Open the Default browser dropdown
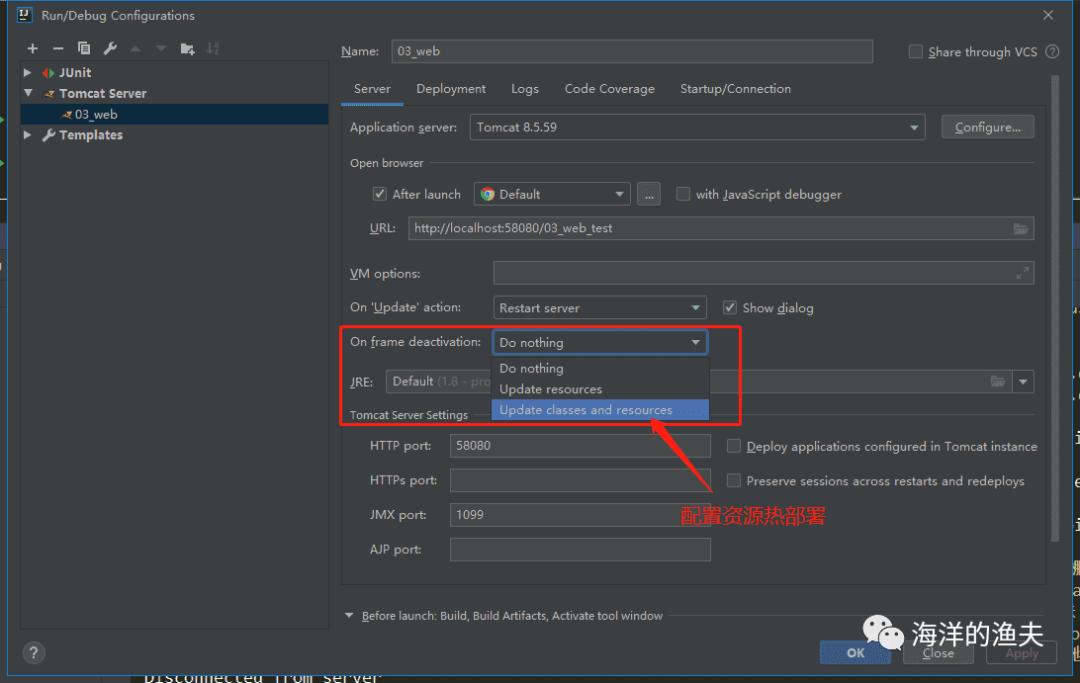The image size is (1080, 683). [552, 195]
